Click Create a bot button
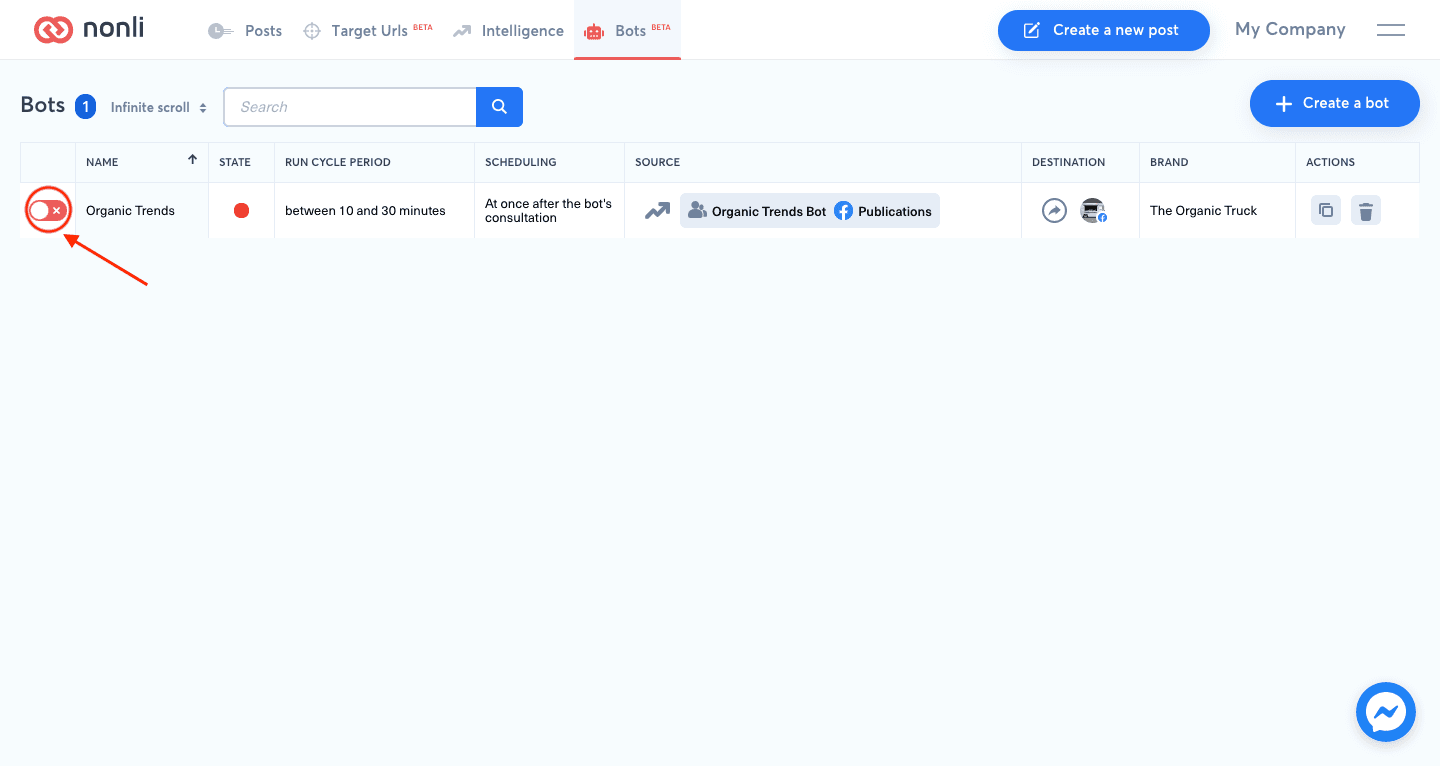This screenshot has width=1440, height=766. point(1334,103)
